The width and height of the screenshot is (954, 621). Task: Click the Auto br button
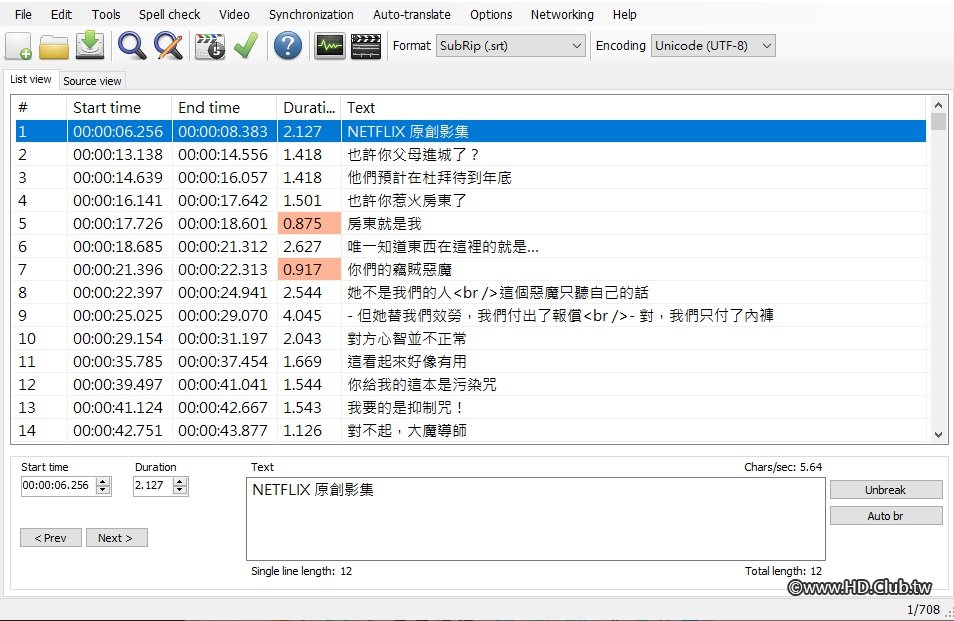(886, 516)
